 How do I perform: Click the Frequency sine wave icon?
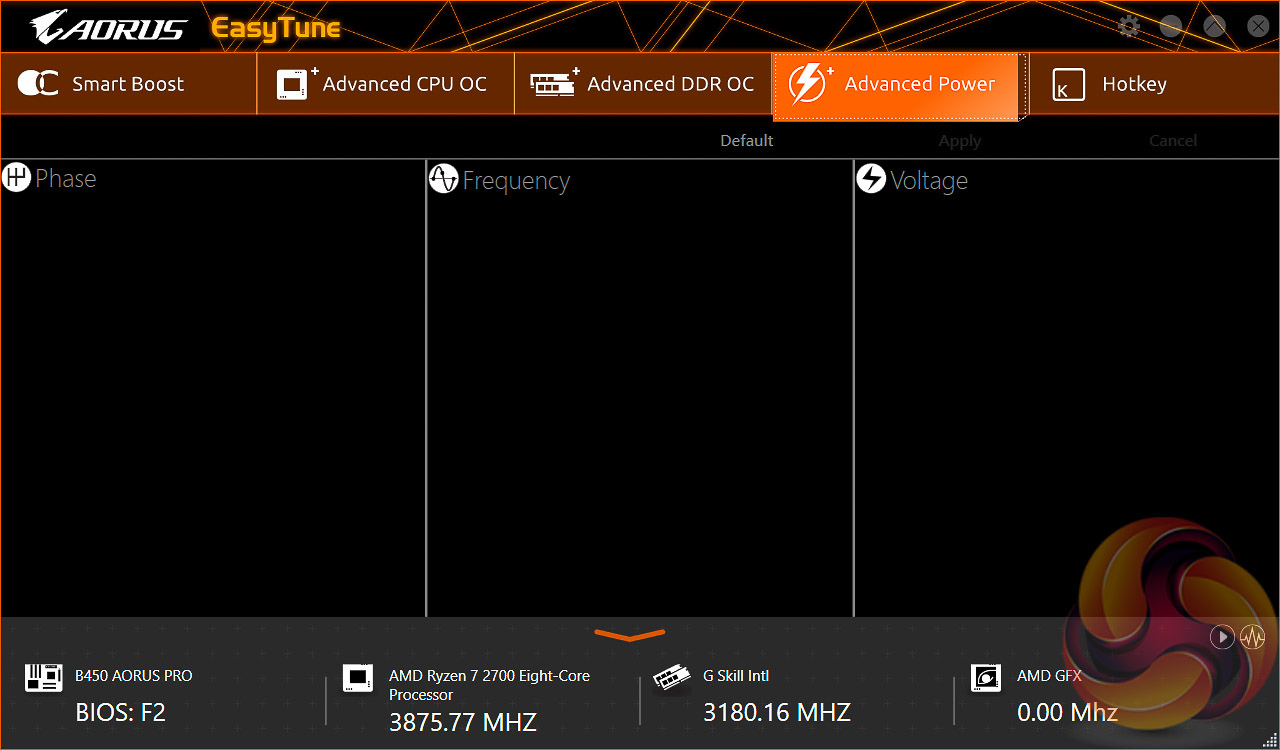point(443,179)
